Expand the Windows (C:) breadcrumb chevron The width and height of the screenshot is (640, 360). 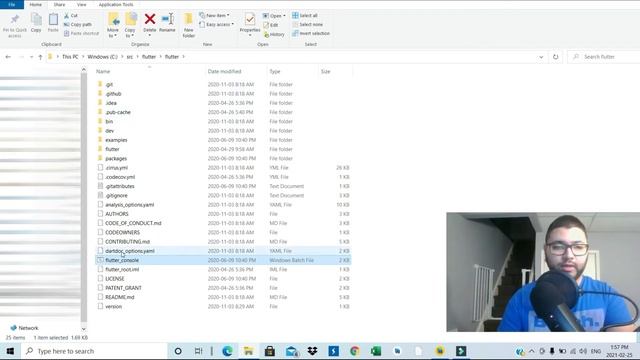(122, 57)
